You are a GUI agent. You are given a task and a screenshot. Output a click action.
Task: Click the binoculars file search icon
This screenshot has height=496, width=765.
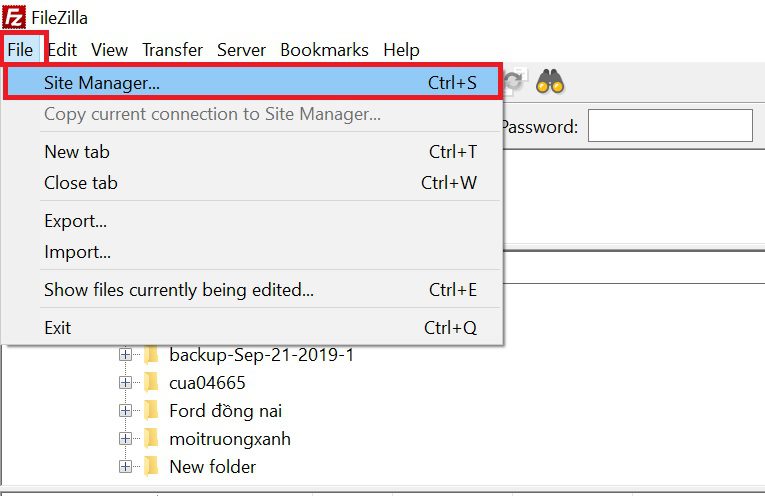click(550, 81)
